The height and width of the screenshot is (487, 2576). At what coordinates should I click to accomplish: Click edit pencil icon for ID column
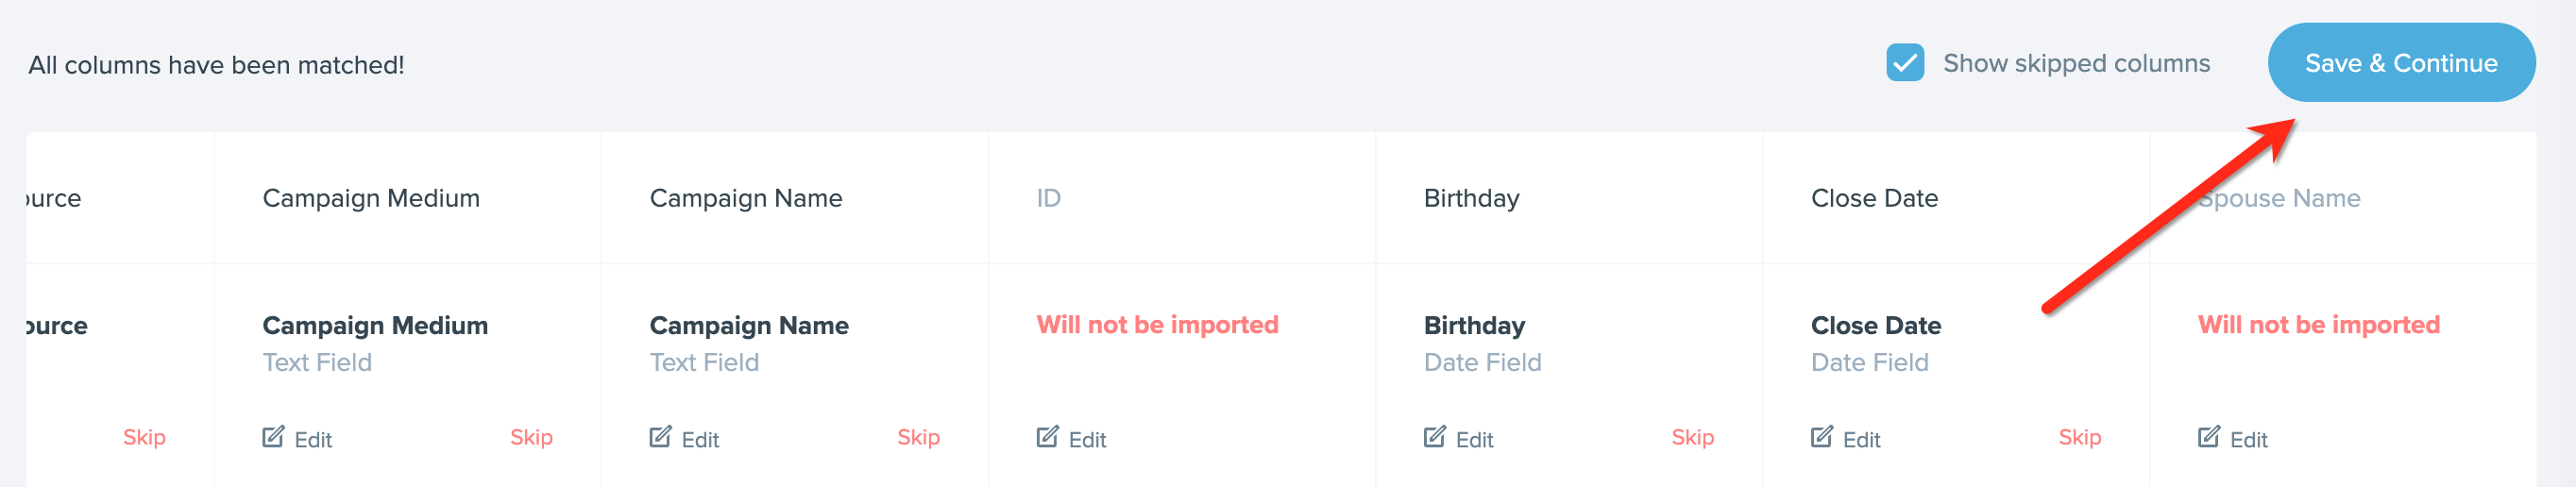1047,437
